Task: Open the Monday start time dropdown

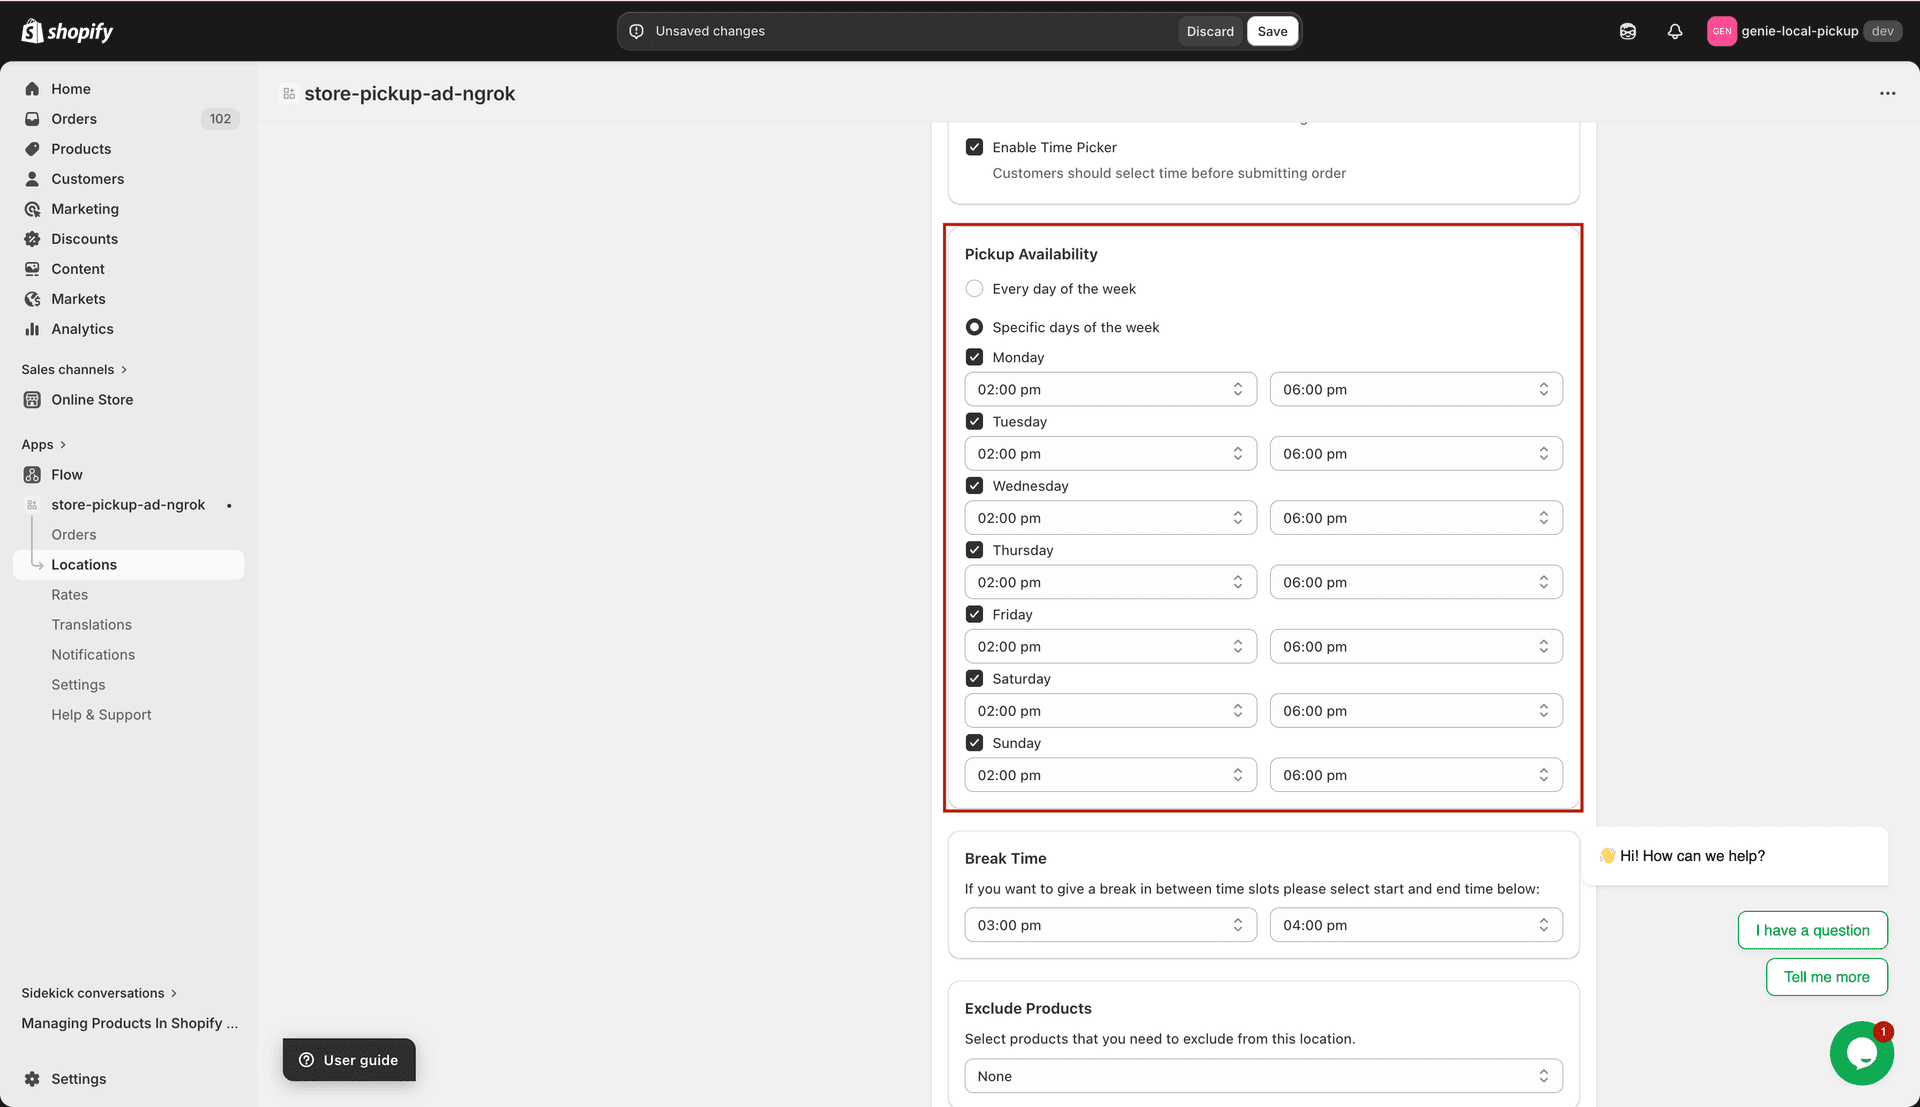Action: [1110, 389]
